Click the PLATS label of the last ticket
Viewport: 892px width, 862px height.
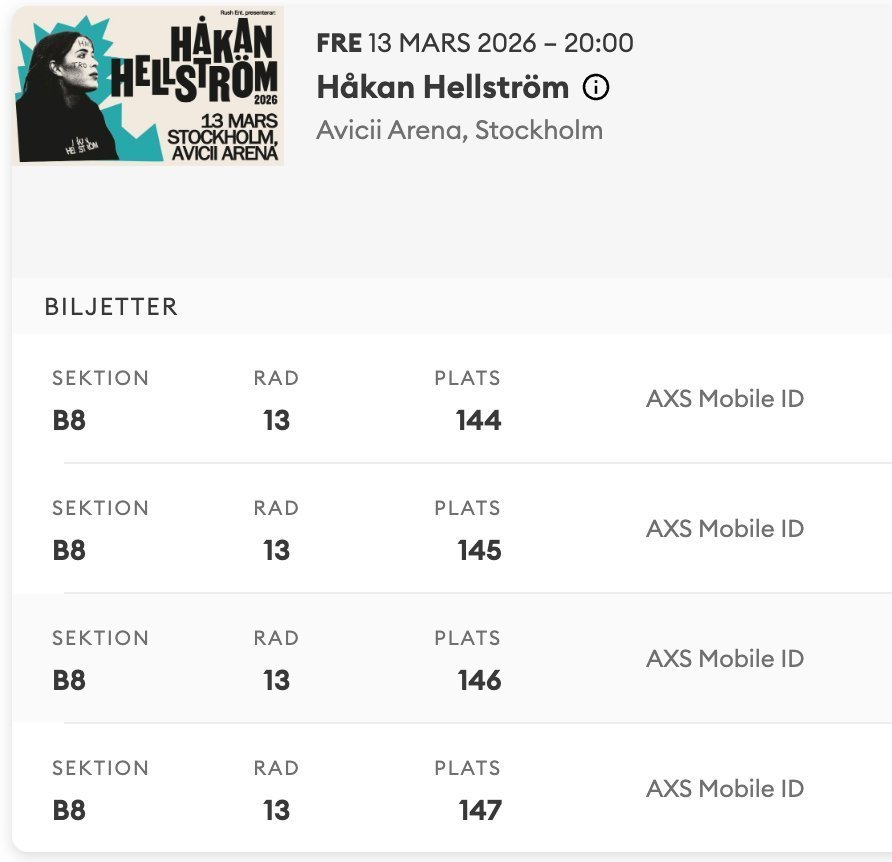pyautogui.click(x=467, y=768)
